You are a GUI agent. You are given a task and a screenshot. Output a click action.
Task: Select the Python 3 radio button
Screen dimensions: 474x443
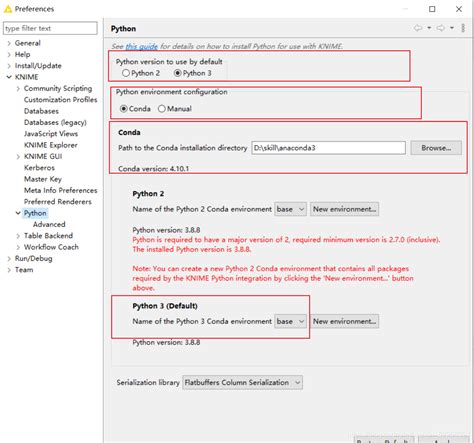[178, 73]
